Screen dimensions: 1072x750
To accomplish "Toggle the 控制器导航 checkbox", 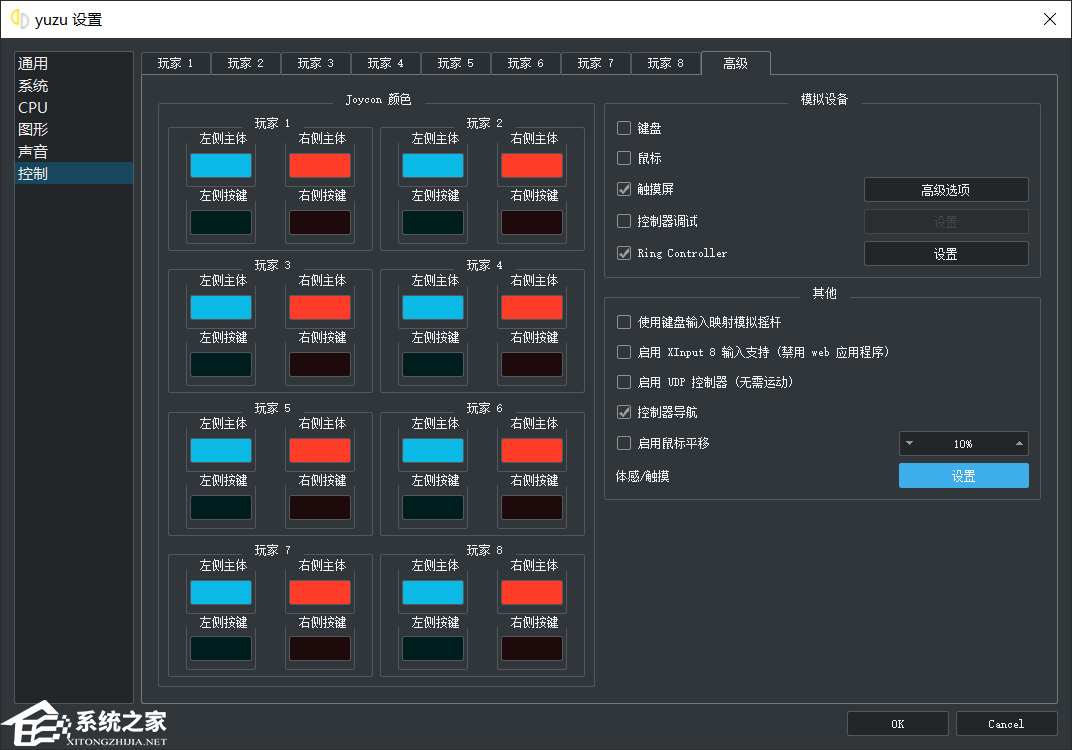I will click(x=624, y=412).
